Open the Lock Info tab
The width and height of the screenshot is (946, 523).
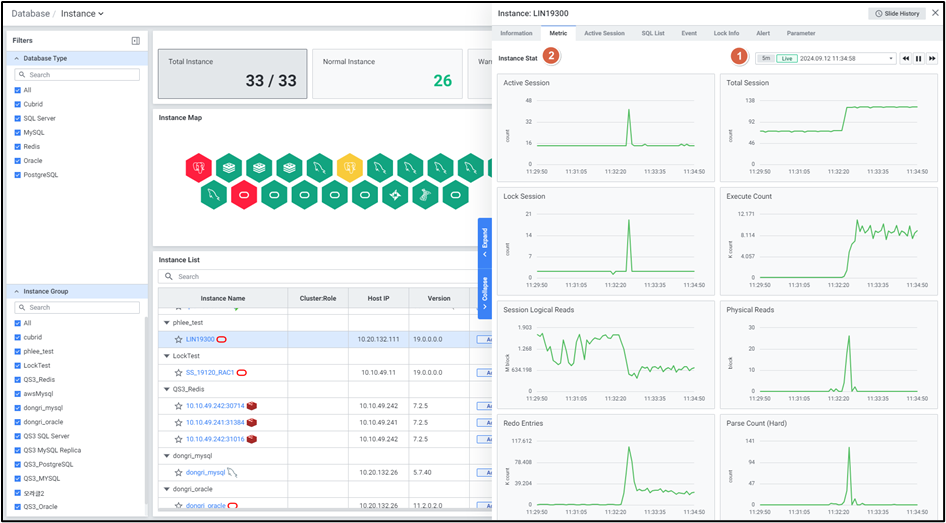pyautogui.click(x=726, y=33)
